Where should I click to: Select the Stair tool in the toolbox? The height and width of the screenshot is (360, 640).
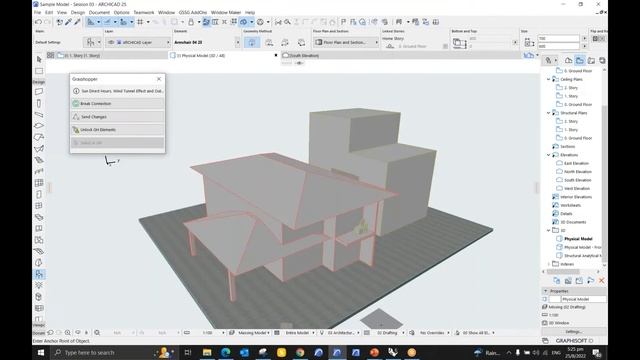tap(39, 160)
